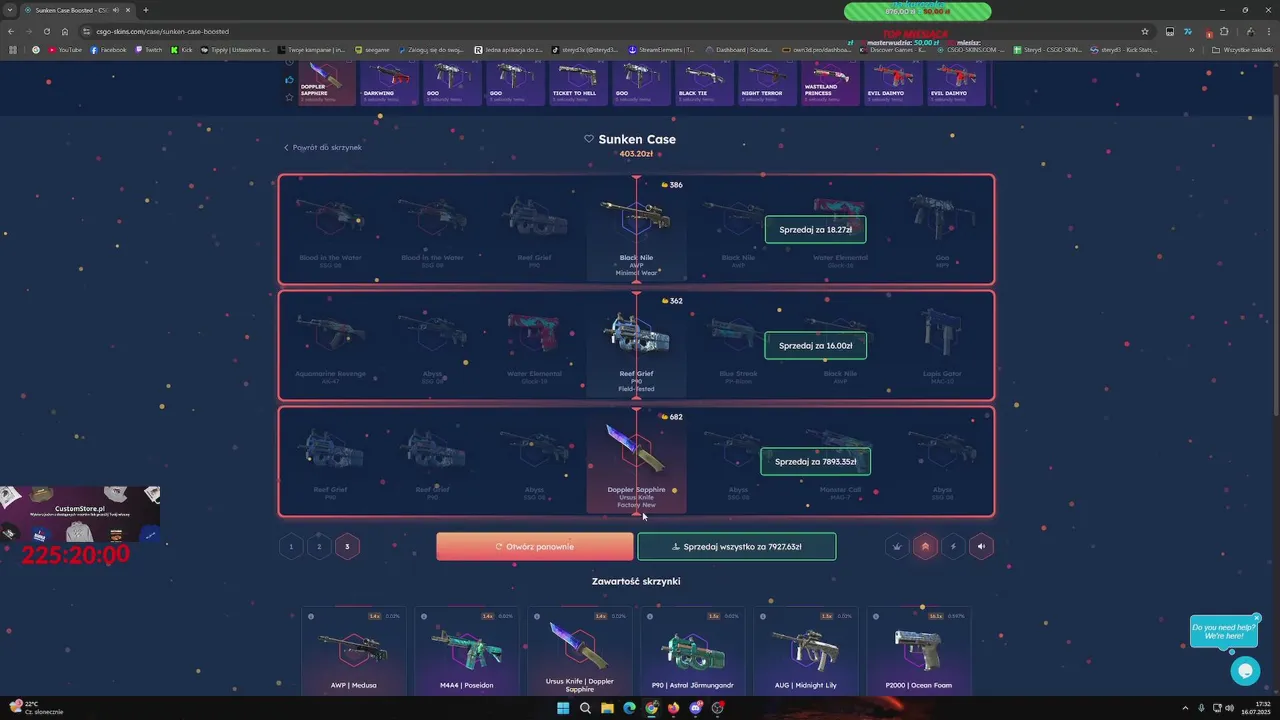Favorite Sunken Case with heart icon

589,139
